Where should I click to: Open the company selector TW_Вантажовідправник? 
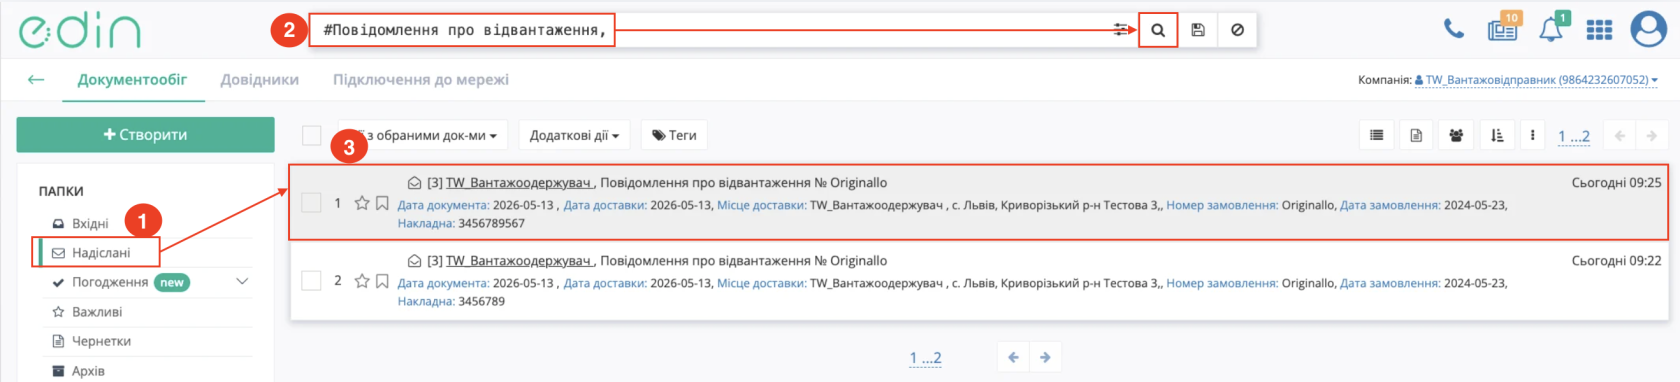[x=1536, y=80]
